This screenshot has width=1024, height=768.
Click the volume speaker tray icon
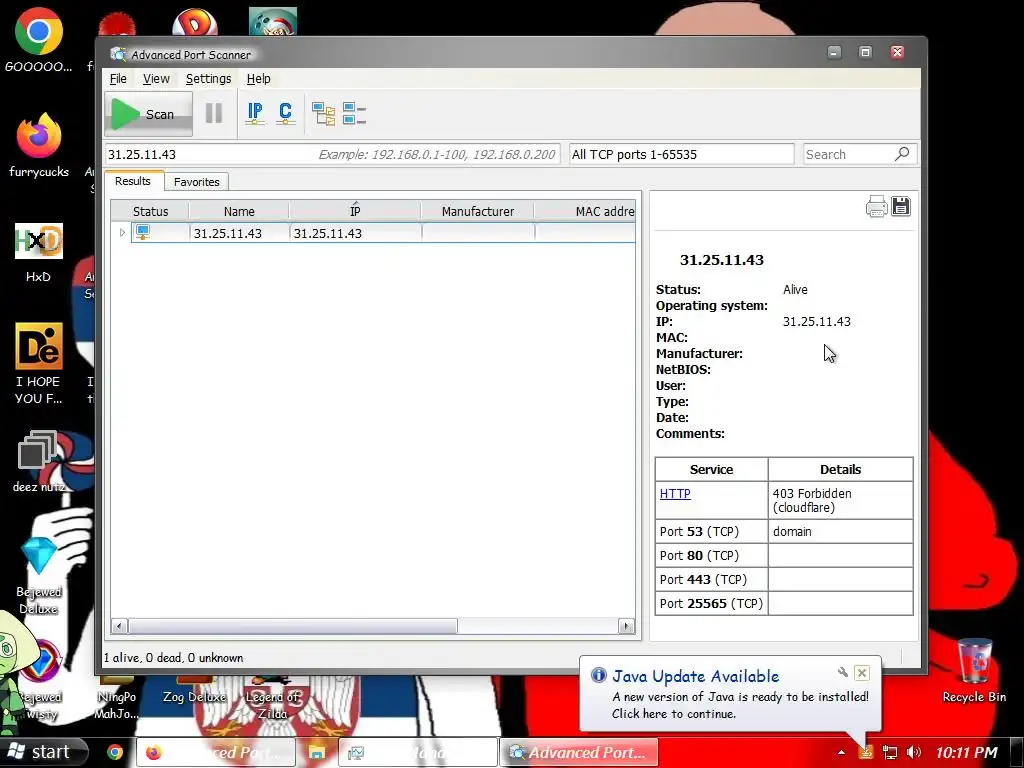coord(914,752)
